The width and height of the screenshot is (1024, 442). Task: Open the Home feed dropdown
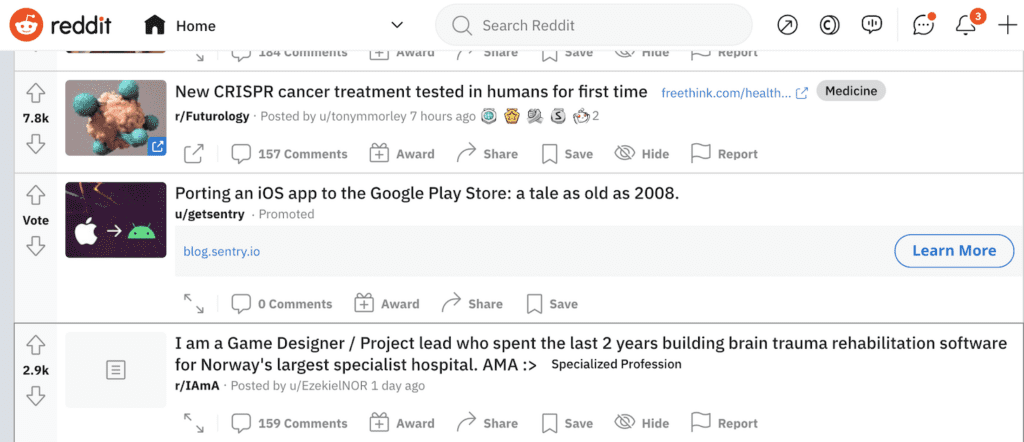coord(274,25)
